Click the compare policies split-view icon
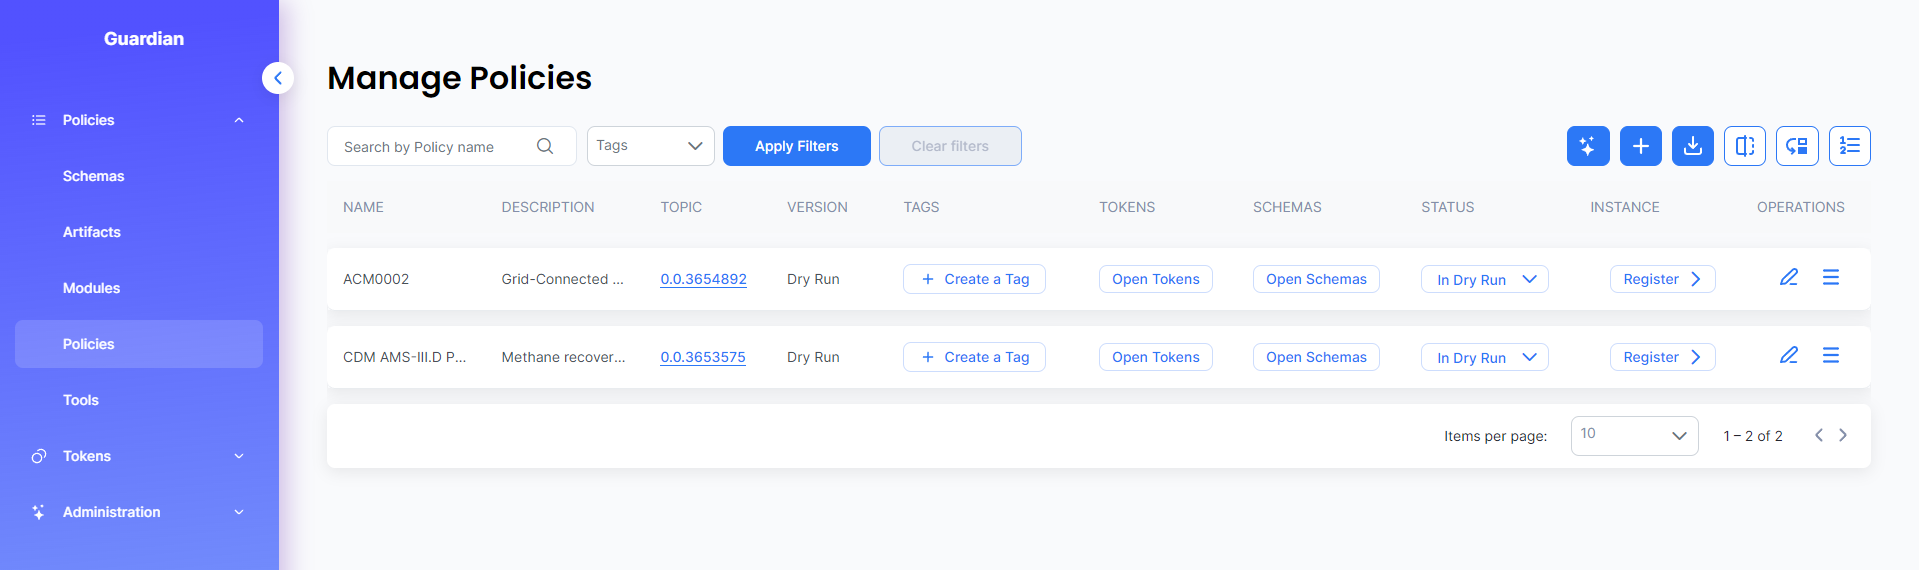 [x=1744, y=146]
